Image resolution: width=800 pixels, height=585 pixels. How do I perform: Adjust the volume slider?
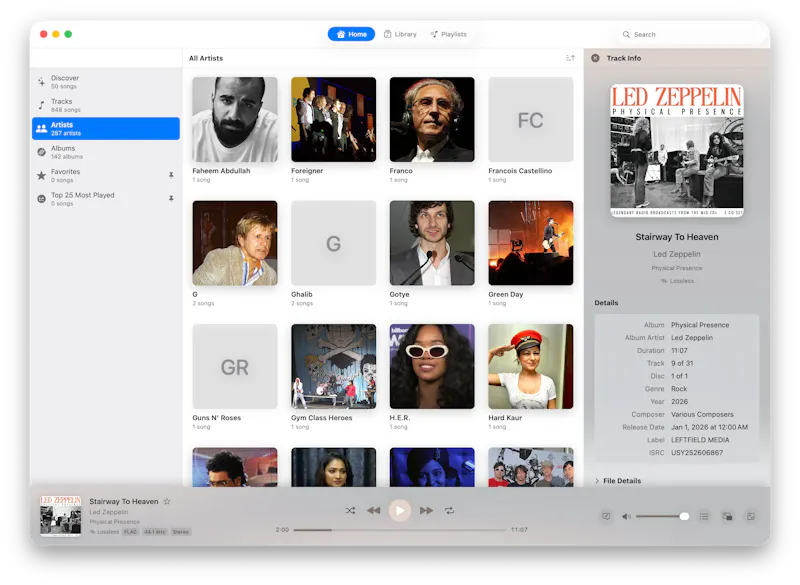pyautogui.click(x=662, y=517)
